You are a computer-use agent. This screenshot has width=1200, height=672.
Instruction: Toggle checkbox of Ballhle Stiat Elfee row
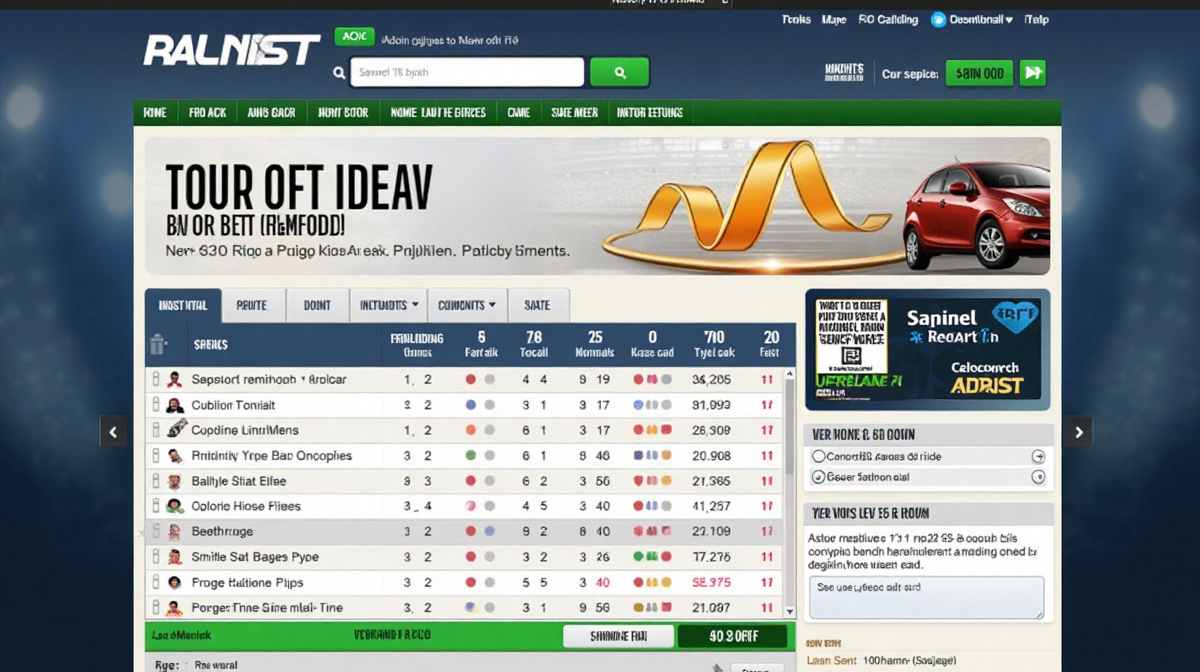[155, 481]
